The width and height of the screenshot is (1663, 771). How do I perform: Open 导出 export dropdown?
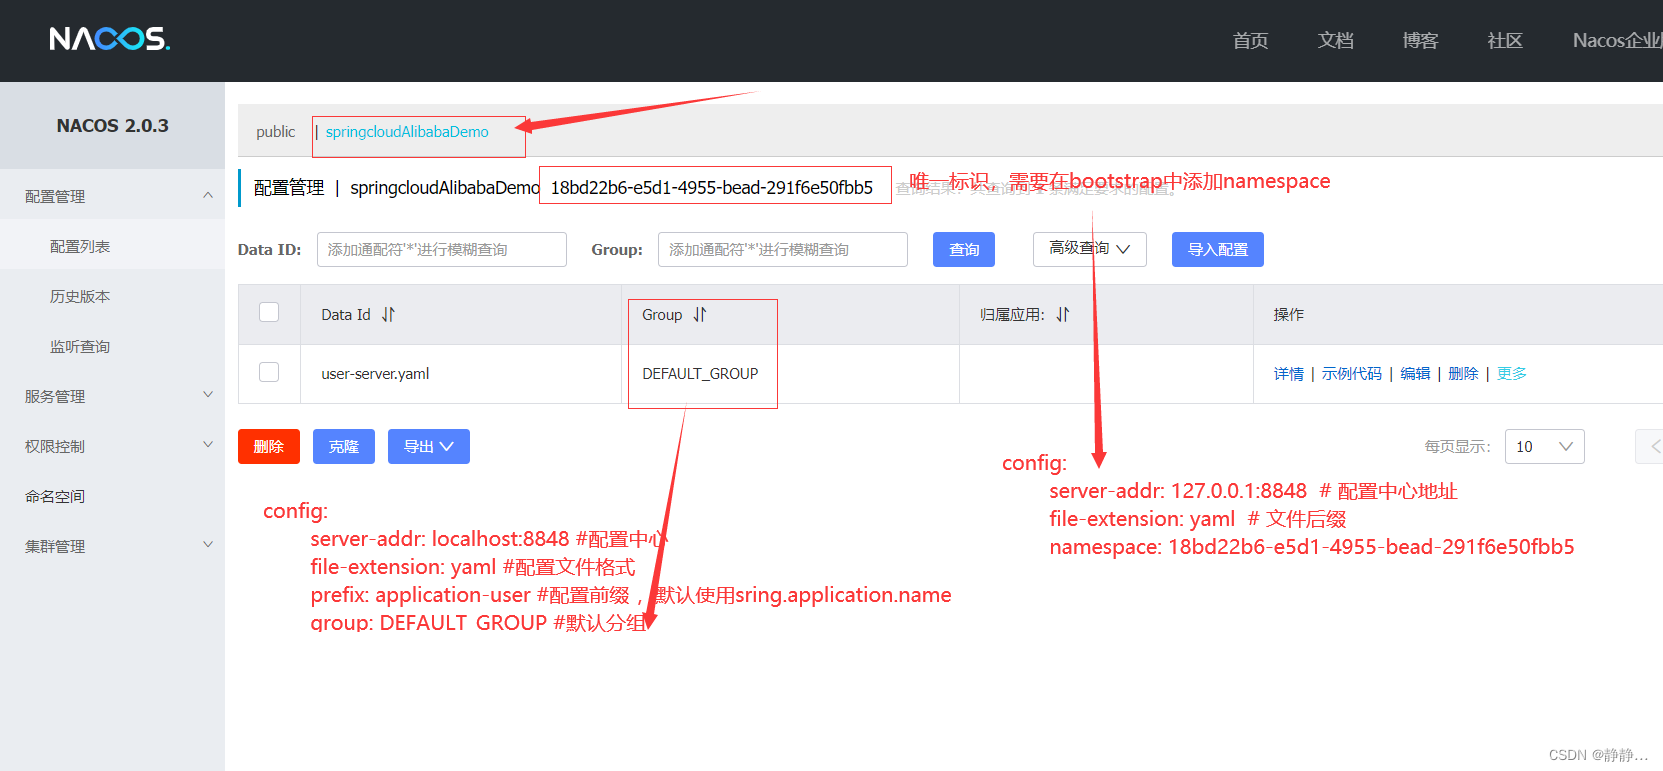point(429,447)
